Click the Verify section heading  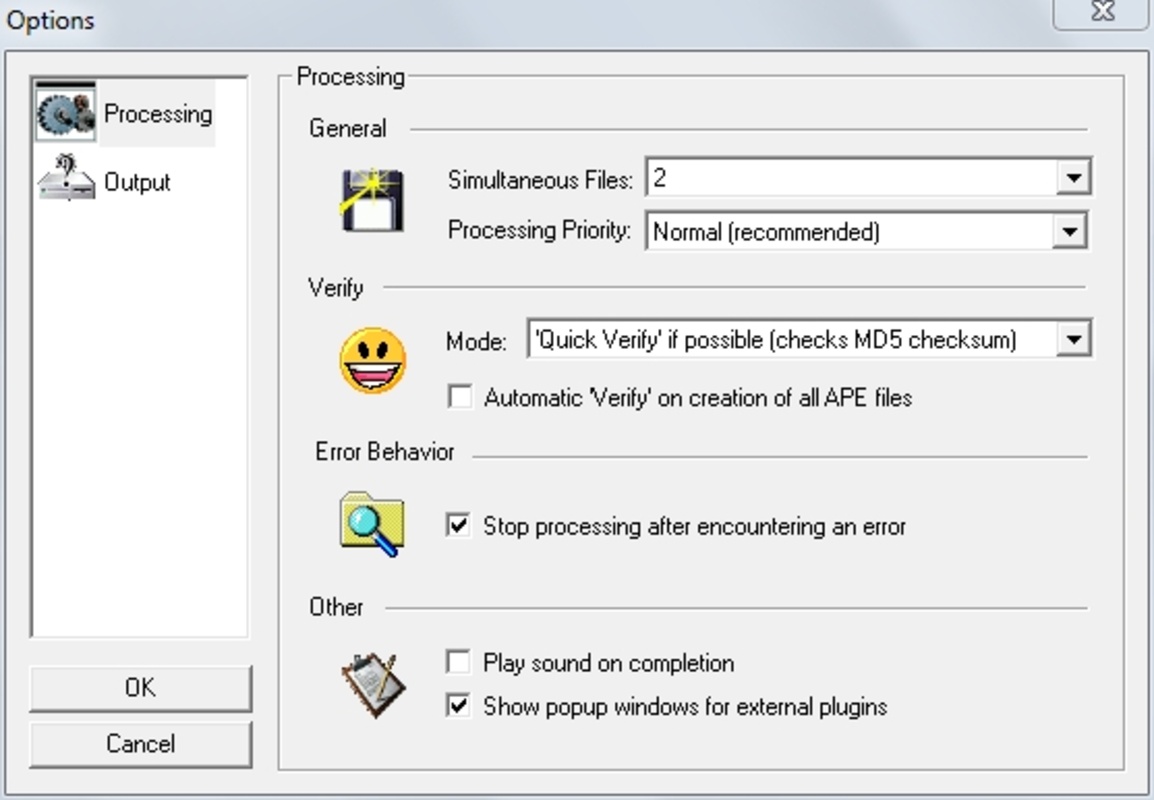tap(336, 288)
